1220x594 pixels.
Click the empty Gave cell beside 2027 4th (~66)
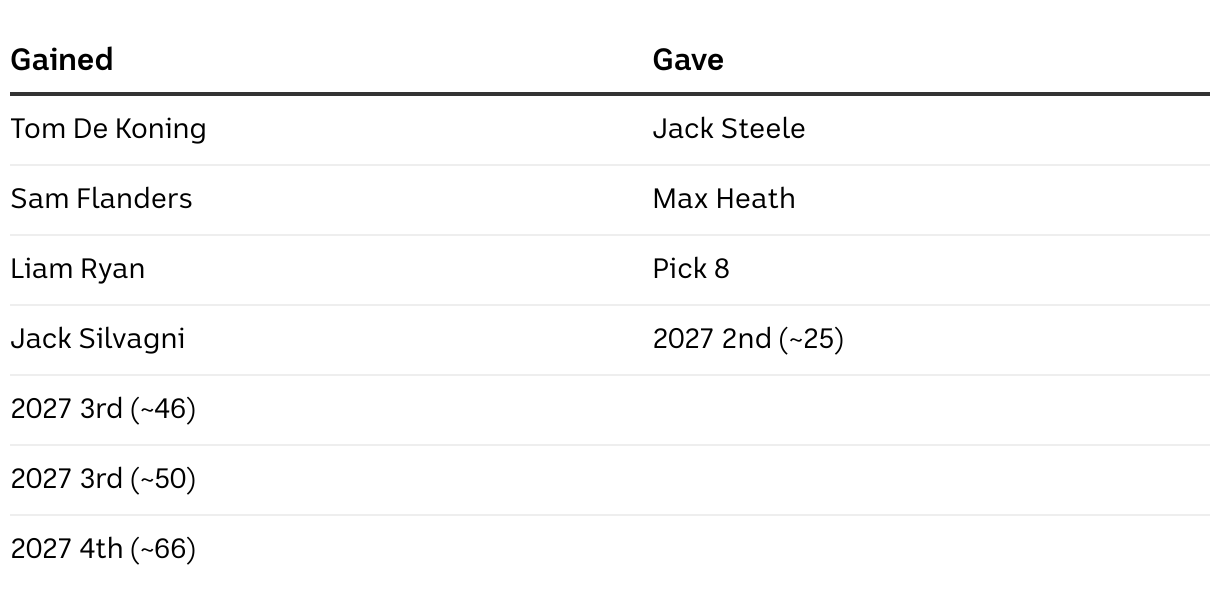(x=931, y=550)
